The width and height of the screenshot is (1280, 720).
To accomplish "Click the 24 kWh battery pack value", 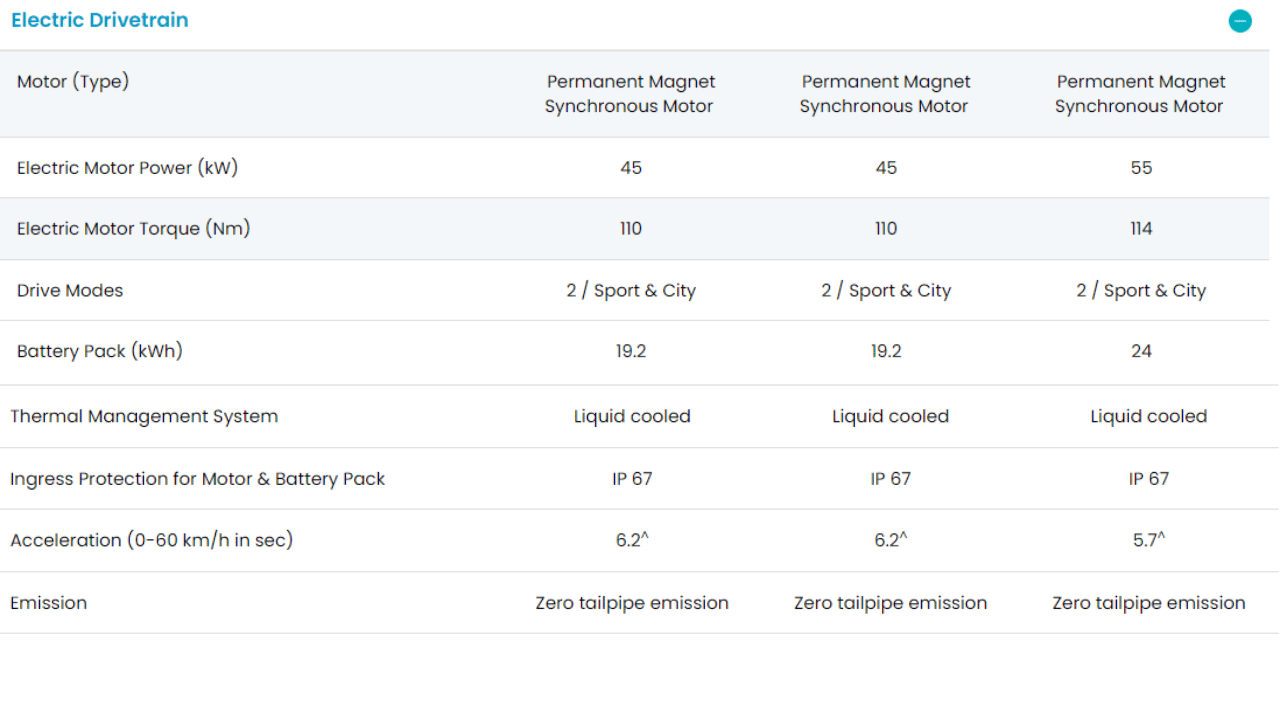I will 1141,352.
